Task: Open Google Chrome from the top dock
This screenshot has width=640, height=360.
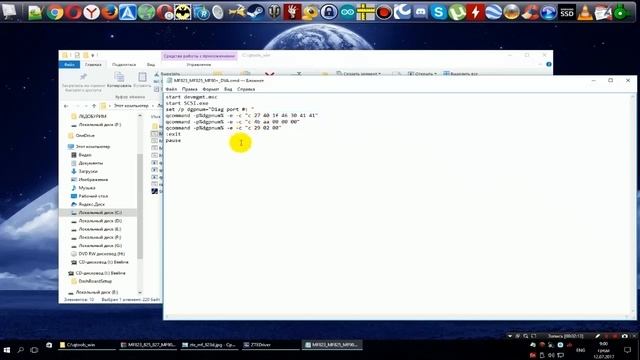Action: coord(55,12)
